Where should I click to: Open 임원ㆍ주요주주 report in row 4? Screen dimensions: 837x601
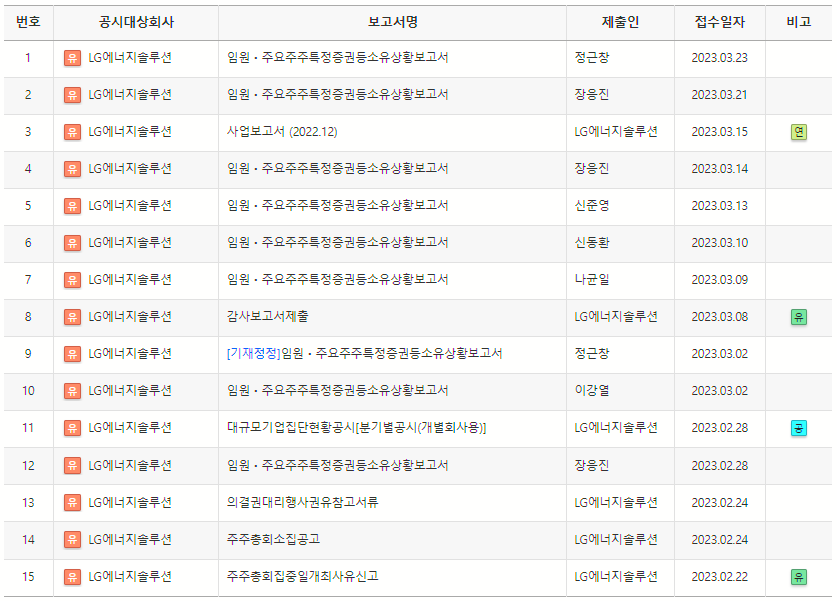337,169
